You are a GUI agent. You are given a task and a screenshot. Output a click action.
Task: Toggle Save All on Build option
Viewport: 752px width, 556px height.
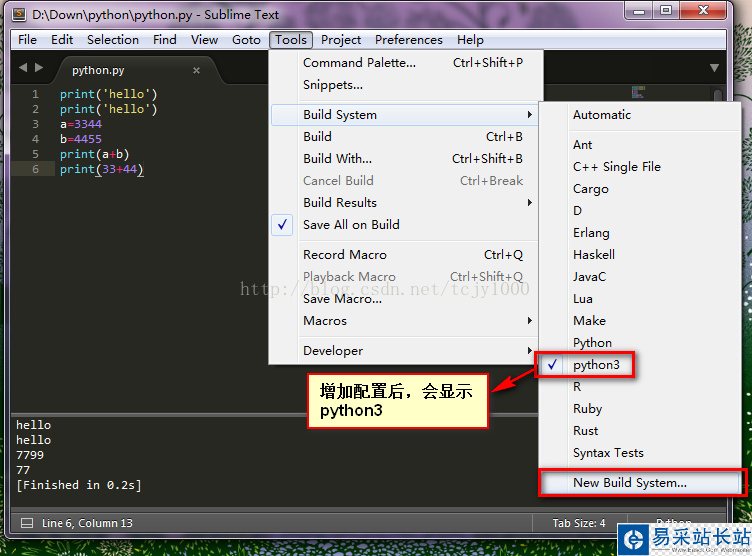coord(404,225)
